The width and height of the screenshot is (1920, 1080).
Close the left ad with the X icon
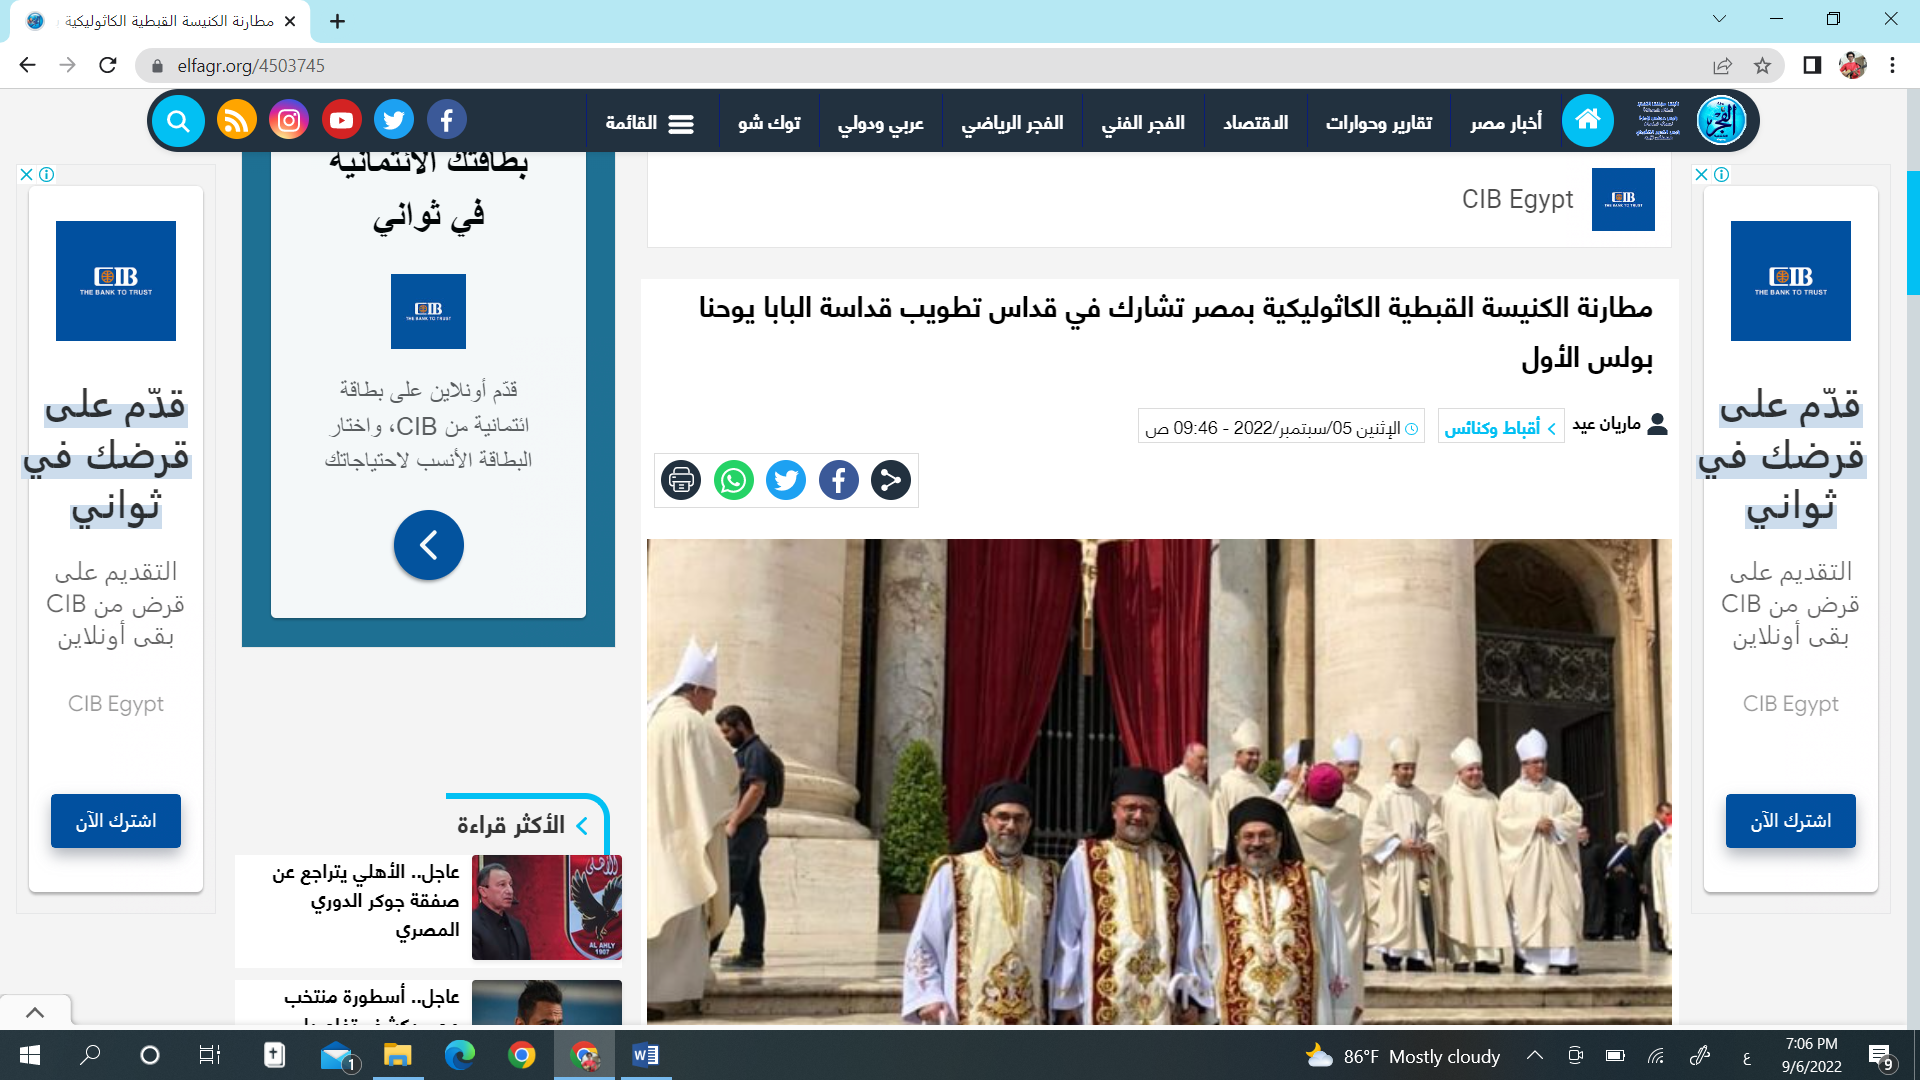click(x=27, y=174)
